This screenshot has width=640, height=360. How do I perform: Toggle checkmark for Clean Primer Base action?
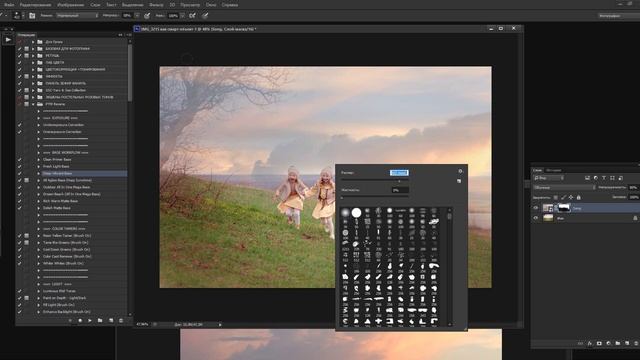20,160
